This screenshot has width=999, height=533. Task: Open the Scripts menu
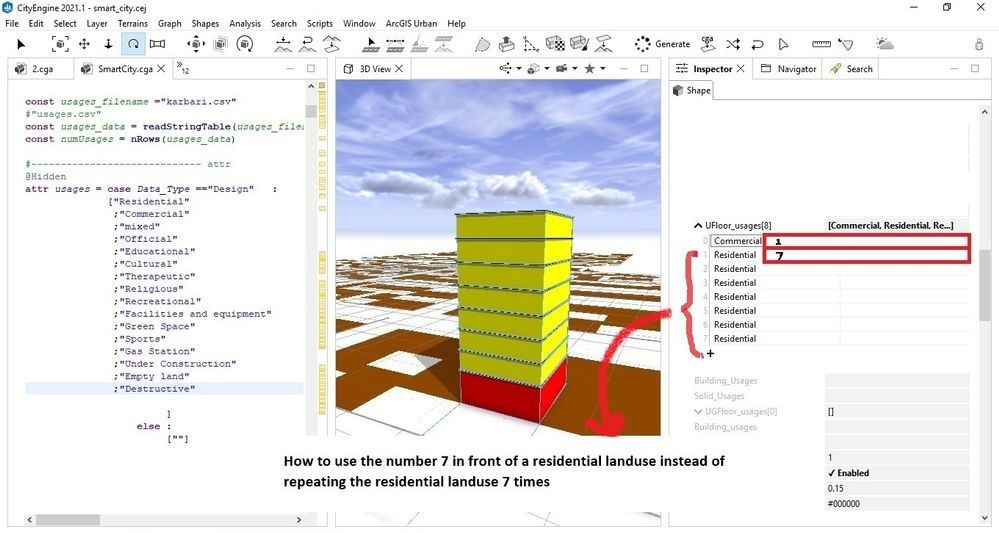pyautogui.click(x=320, y=24)
